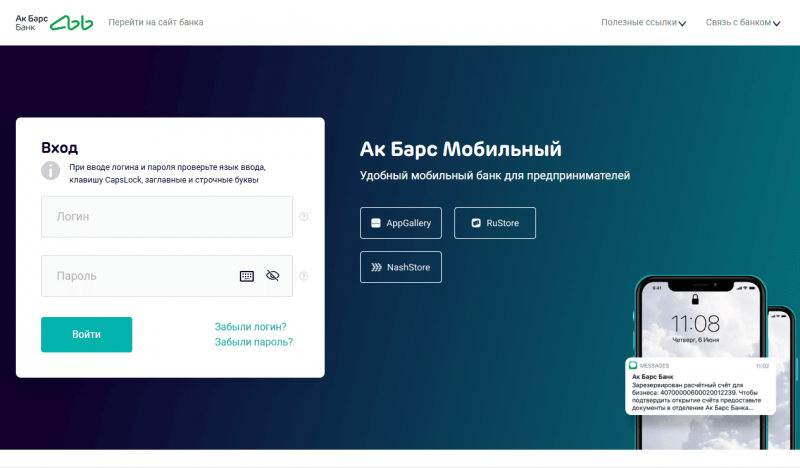
Task: Open the NashStore download button
Action: coord(401,267)
